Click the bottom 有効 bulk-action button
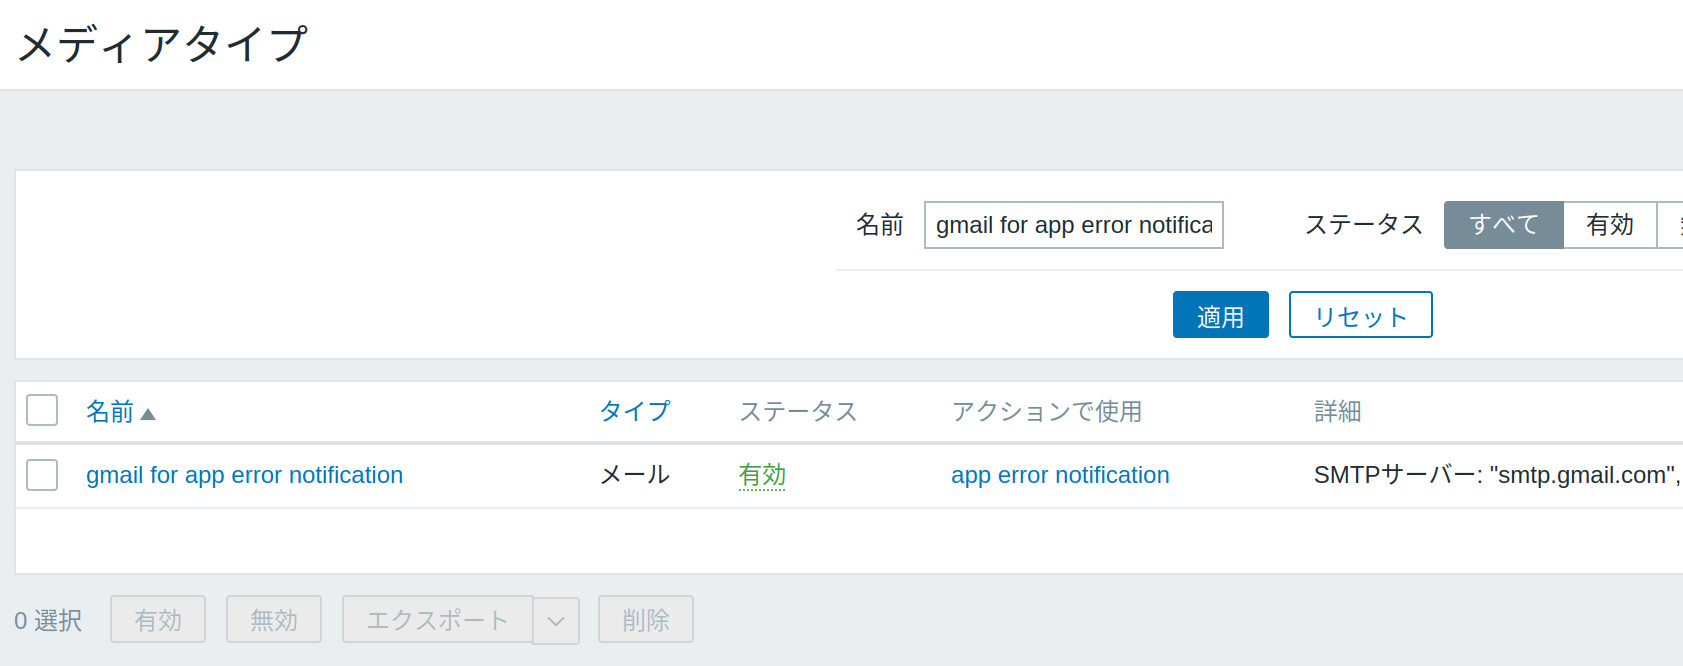The height and width of the screenshot is (666, 1683). (x=158, y=620)
